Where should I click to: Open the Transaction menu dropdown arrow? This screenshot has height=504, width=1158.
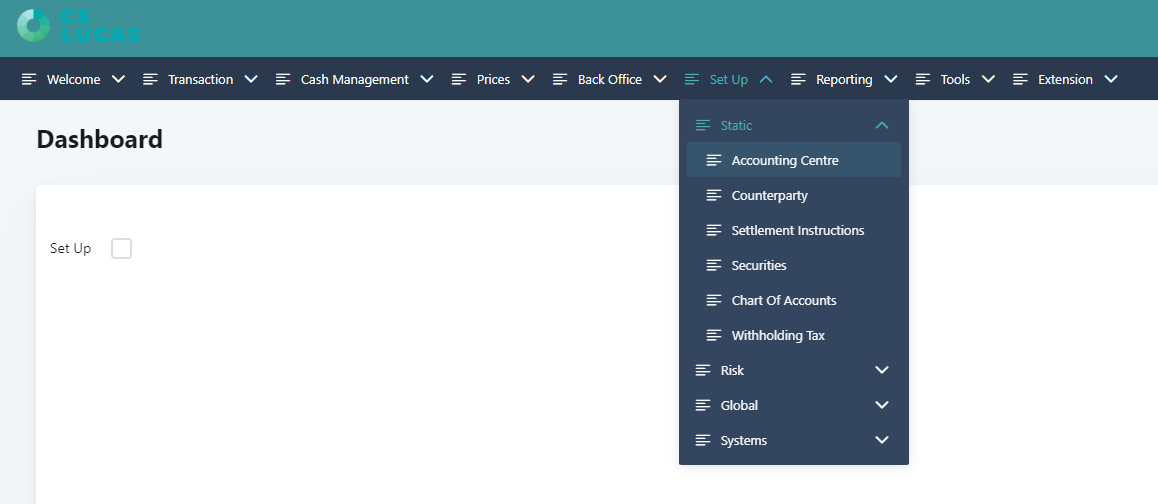click(251, 79)
